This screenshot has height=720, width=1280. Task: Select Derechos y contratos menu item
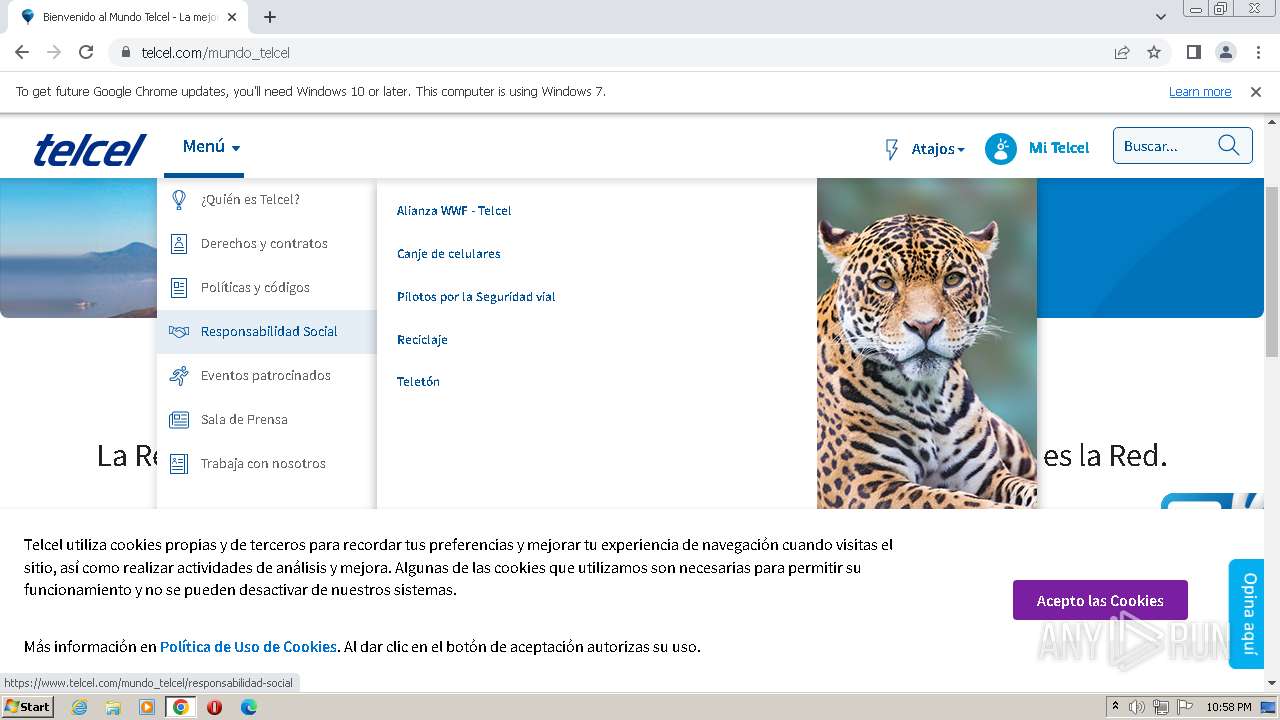(x=267, y=244)
